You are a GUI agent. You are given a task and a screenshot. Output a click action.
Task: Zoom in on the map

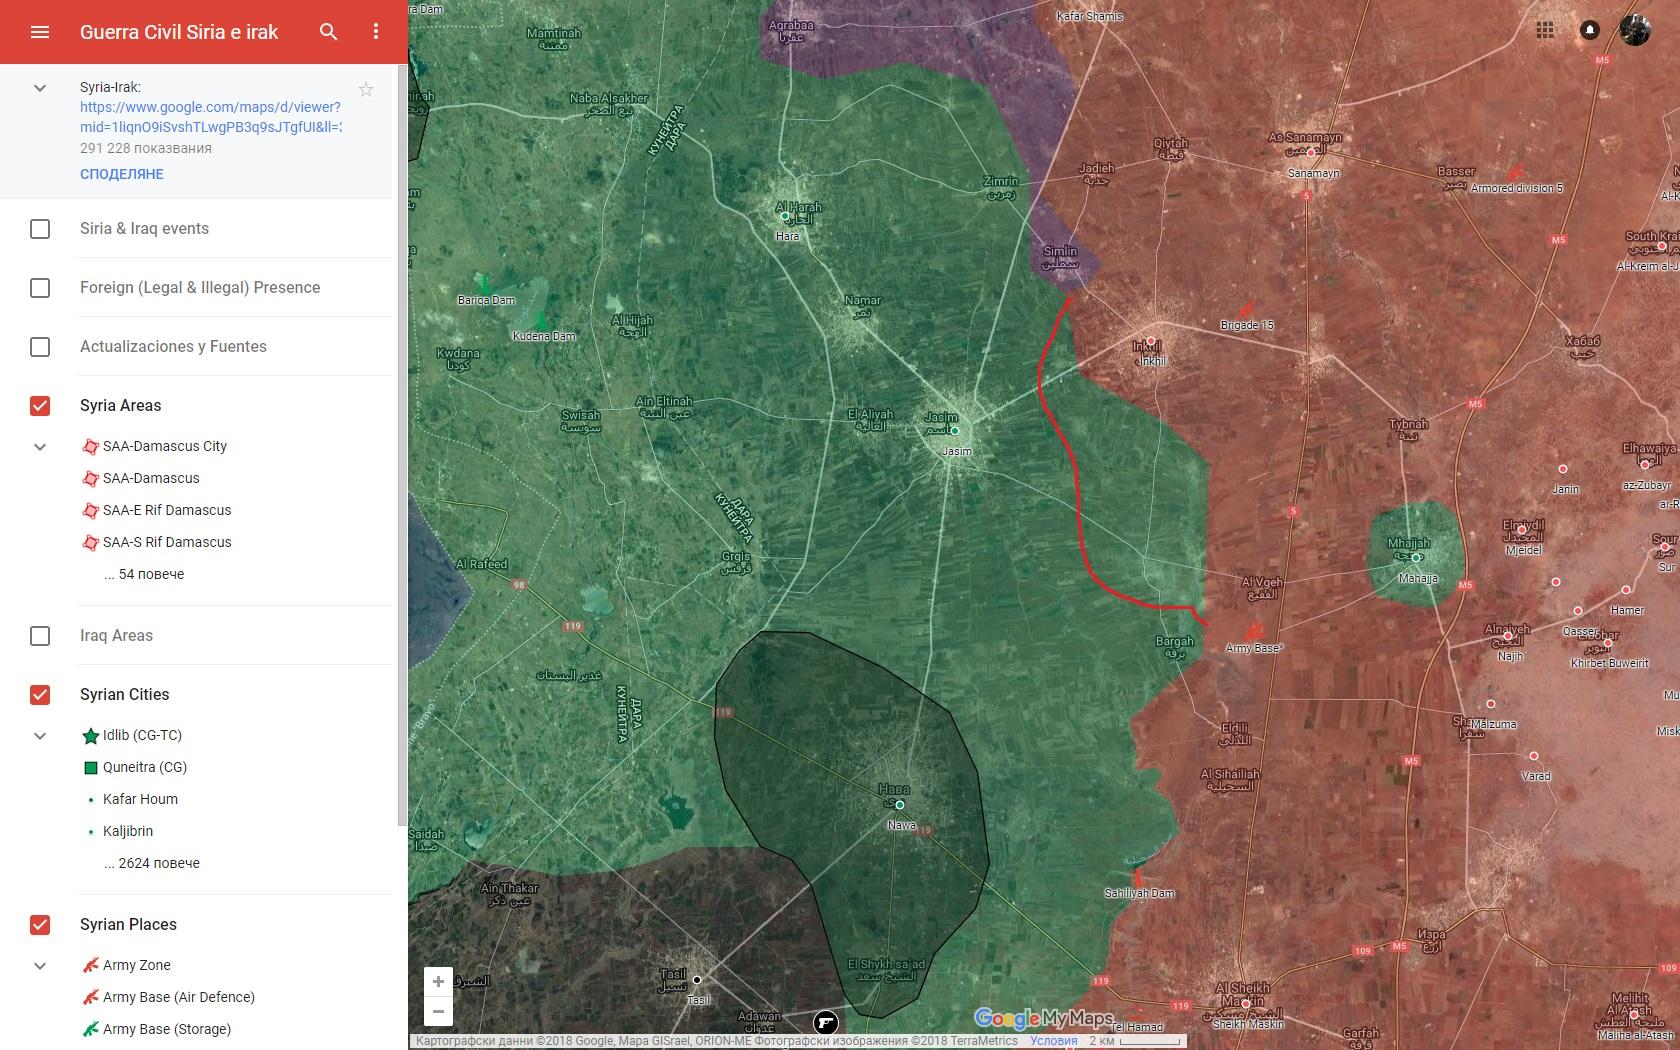[438, 982]
